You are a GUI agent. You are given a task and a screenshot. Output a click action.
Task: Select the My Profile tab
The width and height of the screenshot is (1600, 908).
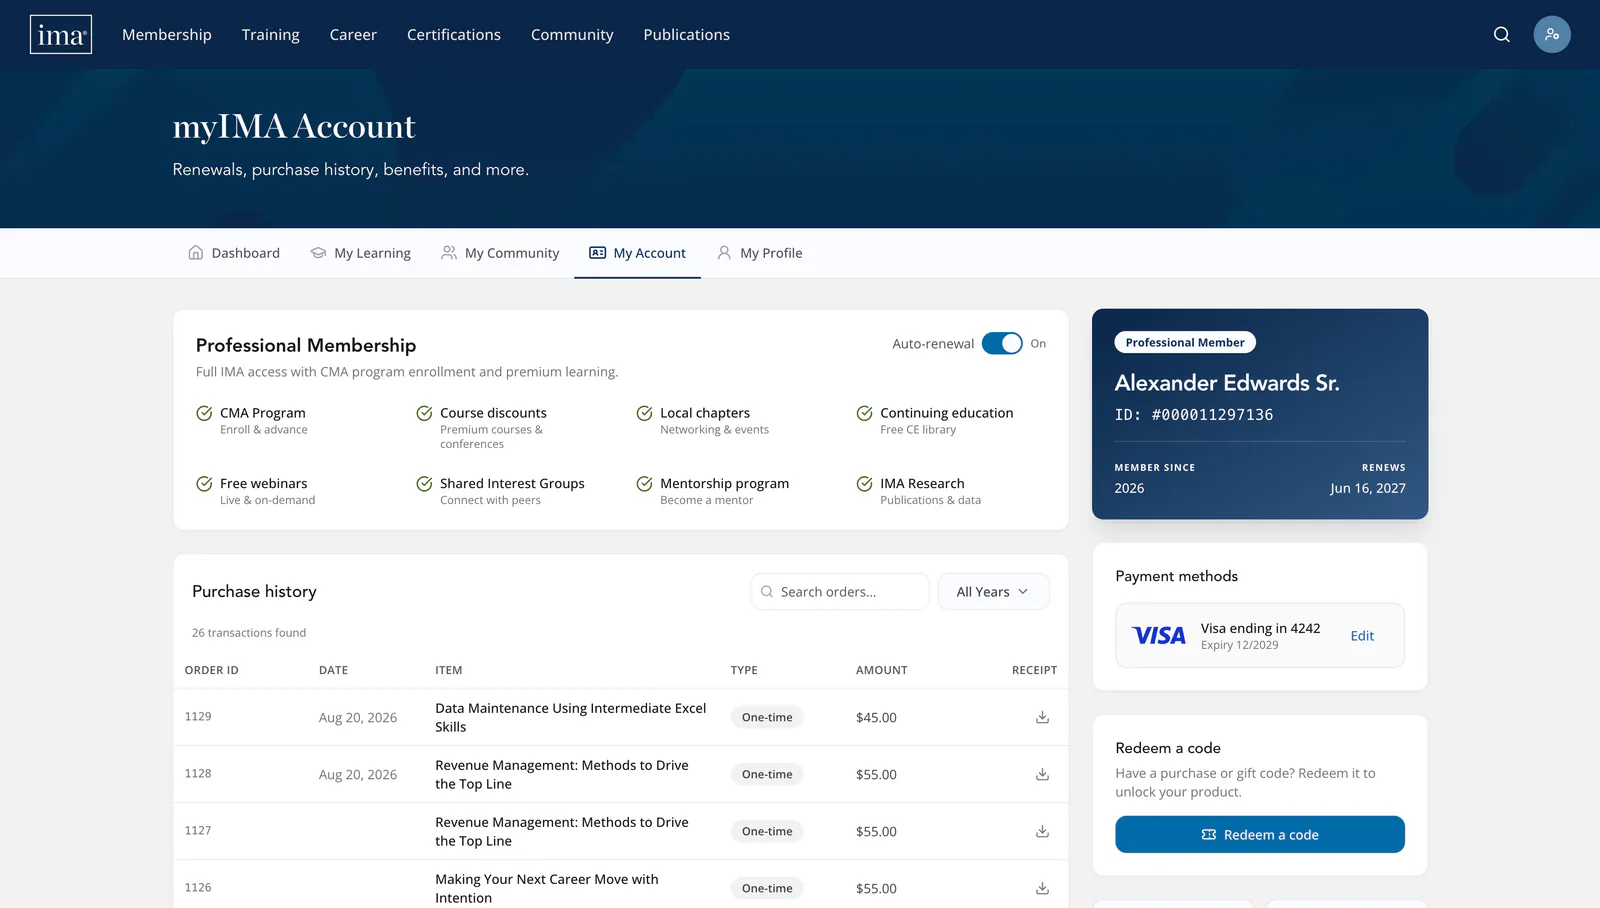tap(760, 253)
